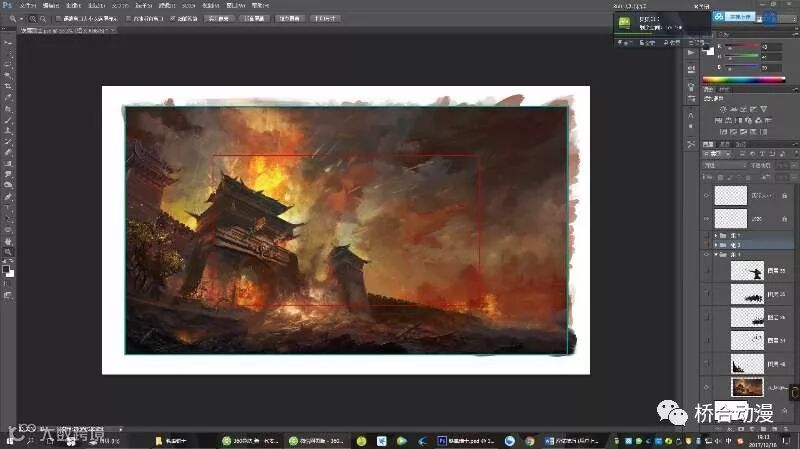Switch to the 样式 (Styles) tab

pyautogui.click(x=724, y=90)
